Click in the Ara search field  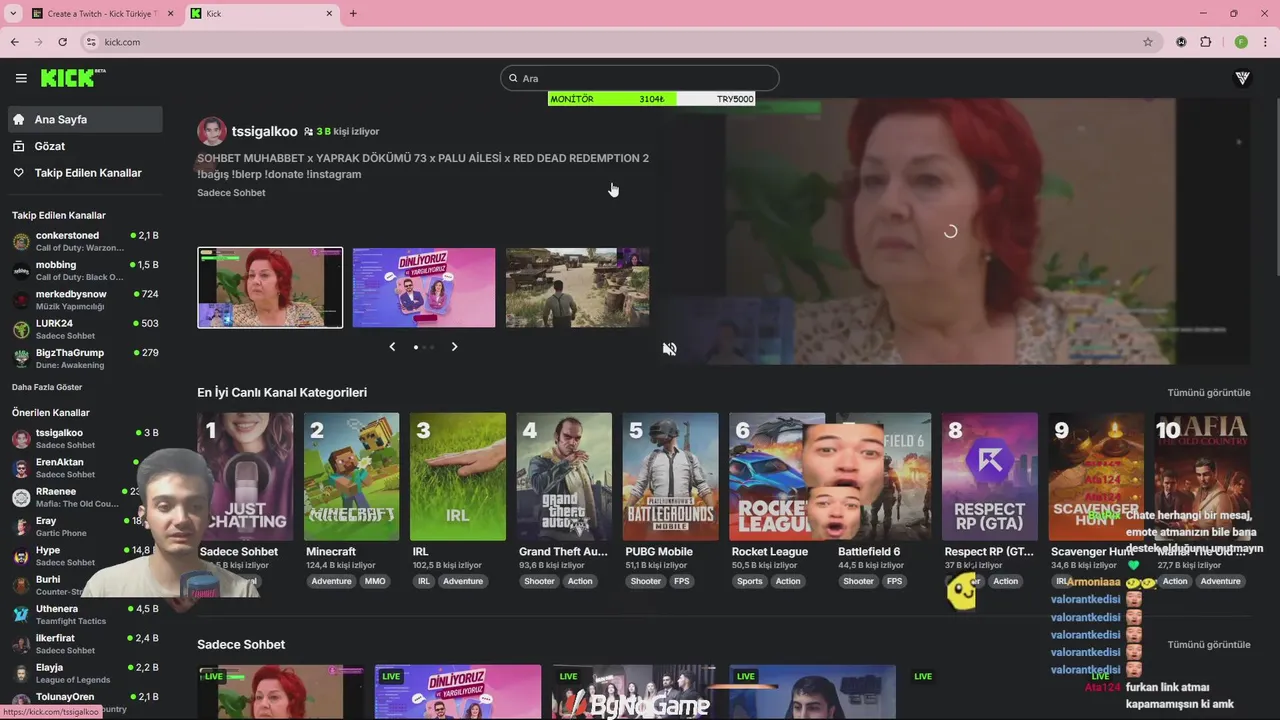coord(640,78)
